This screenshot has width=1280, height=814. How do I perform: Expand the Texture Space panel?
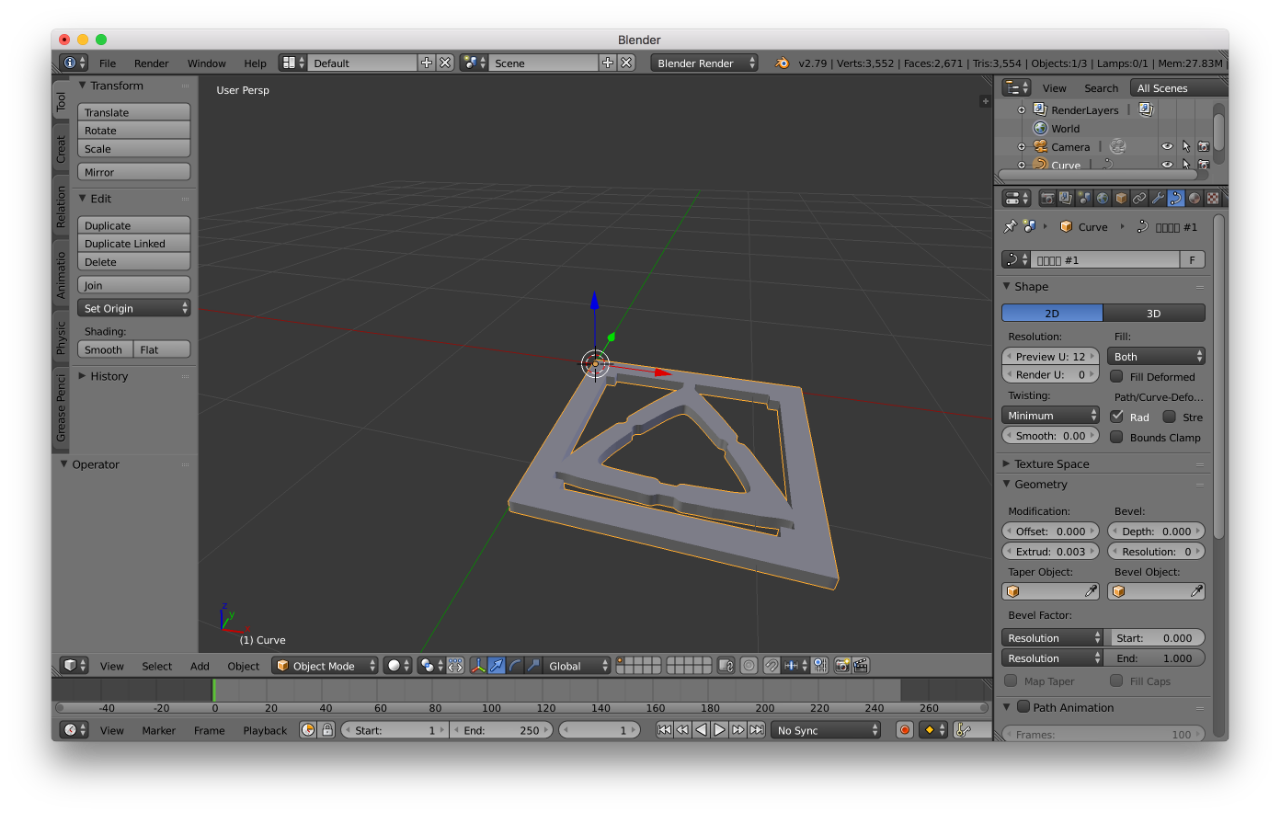[x=1051, y=464]
